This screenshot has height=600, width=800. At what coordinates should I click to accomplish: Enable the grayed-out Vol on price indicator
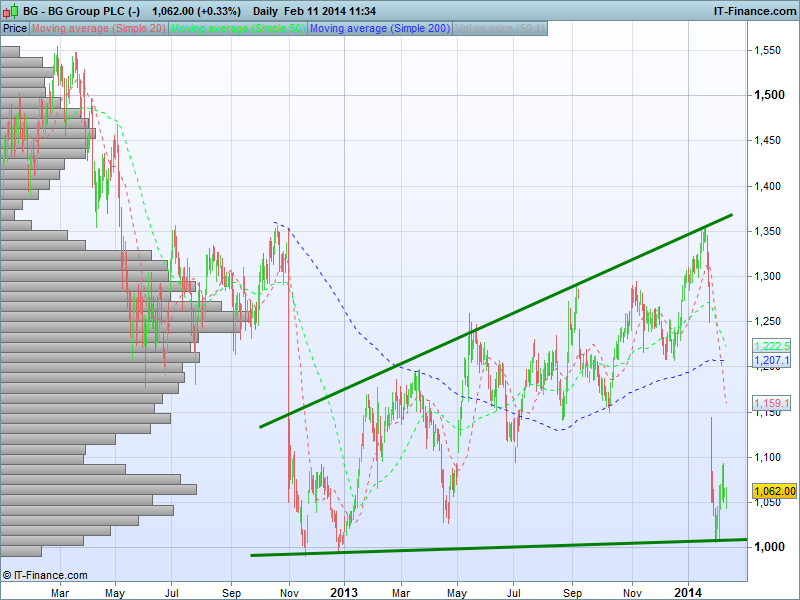[x=498, y=29]
